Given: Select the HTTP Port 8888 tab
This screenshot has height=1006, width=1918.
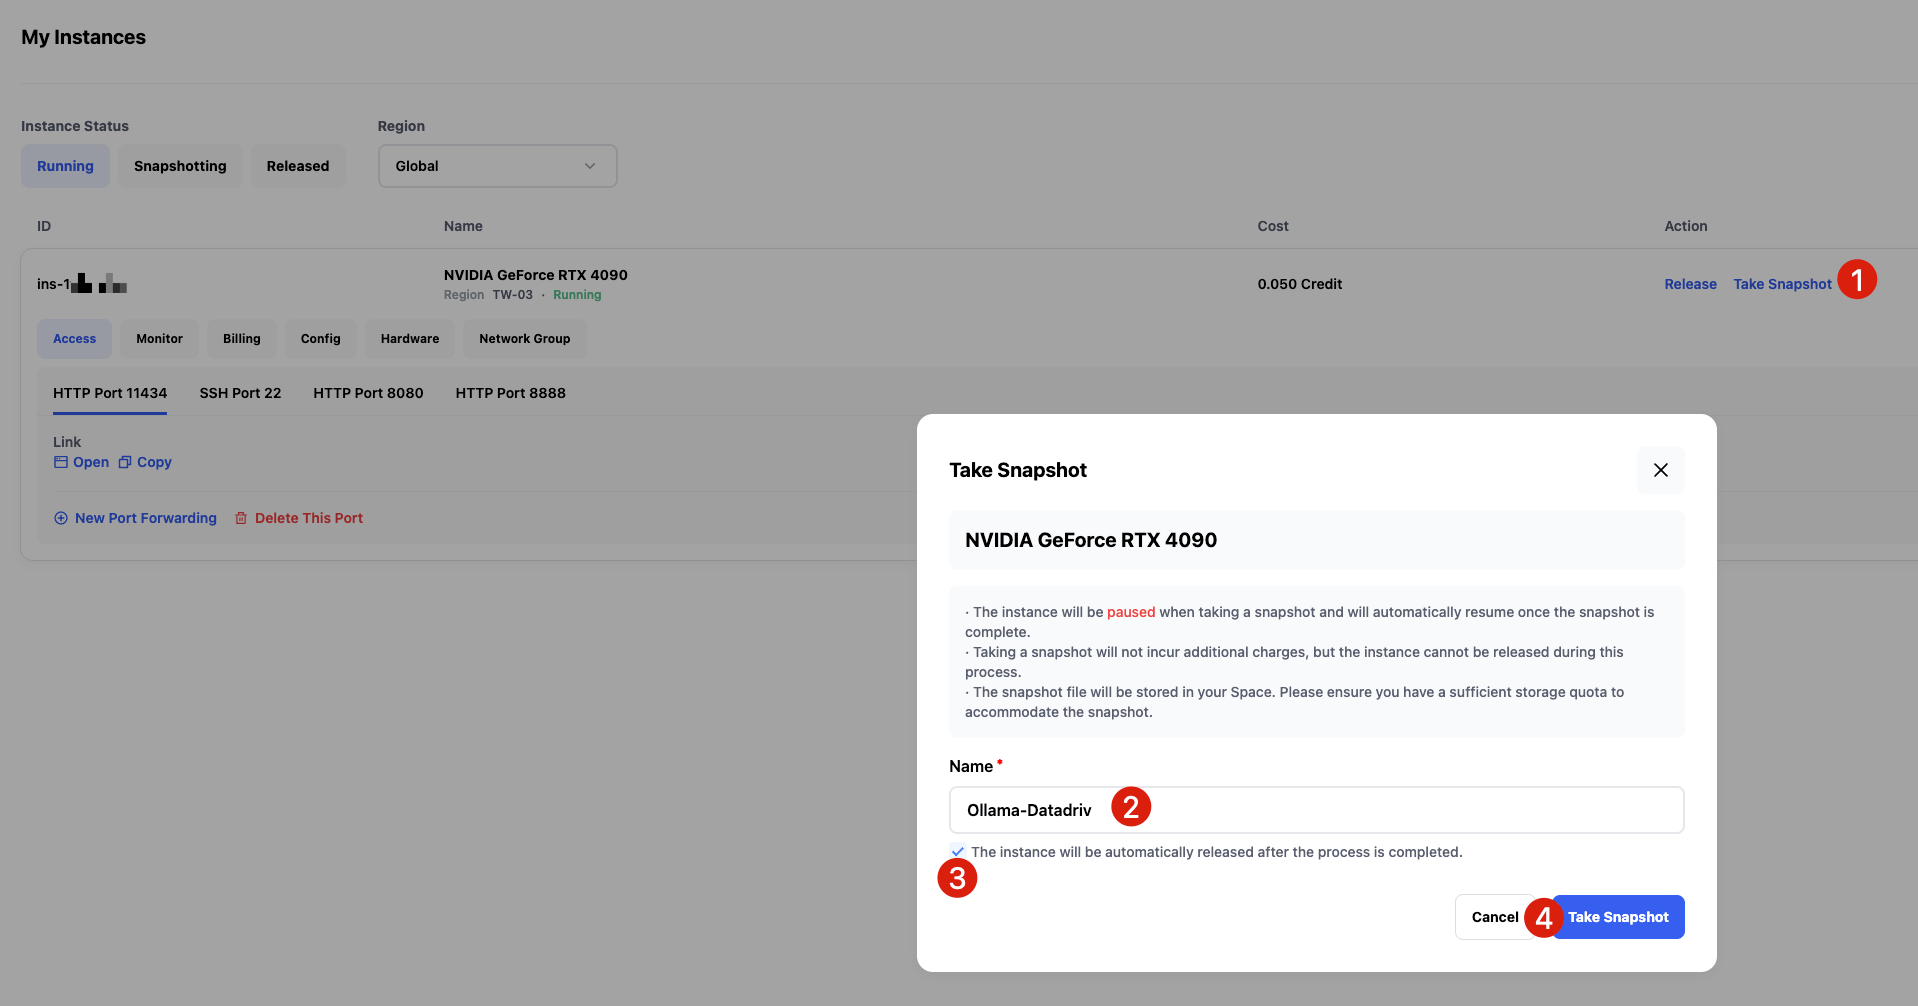Looking at the screenshot, I should tap(510, 393).
